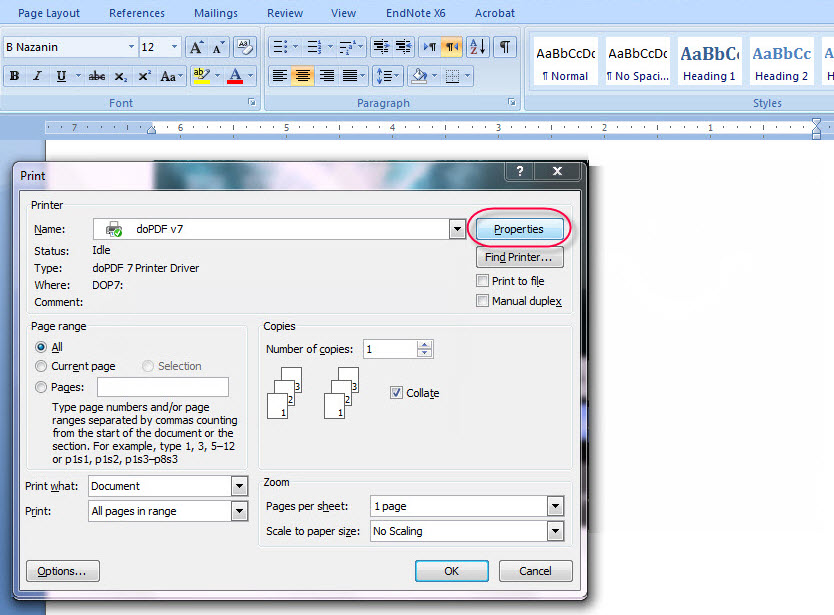Open the Mailings ribbon tab
Image resolution: width=834 pixels, height=615 pixels.
click(x=216, y=13)
